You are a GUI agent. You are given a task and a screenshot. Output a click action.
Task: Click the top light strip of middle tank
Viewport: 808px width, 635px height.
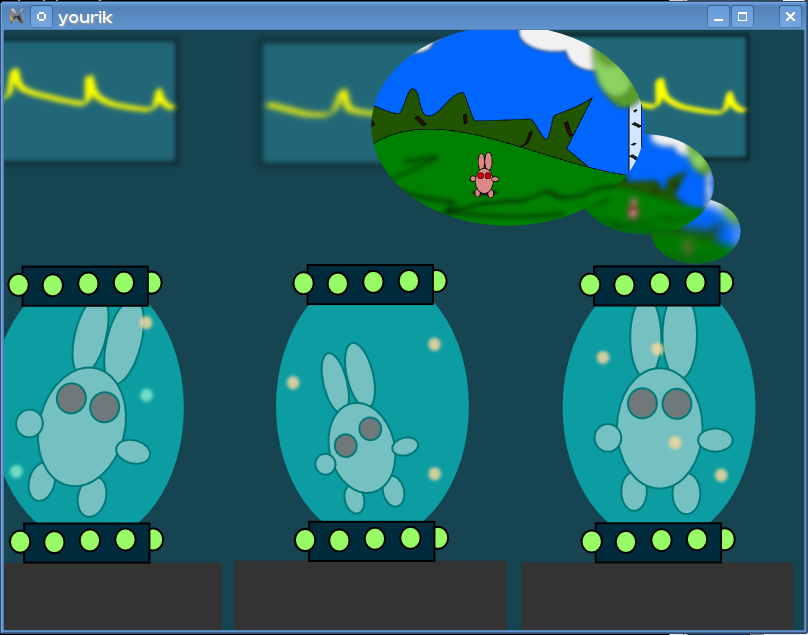pyautogui.click(x=370, y=283)
